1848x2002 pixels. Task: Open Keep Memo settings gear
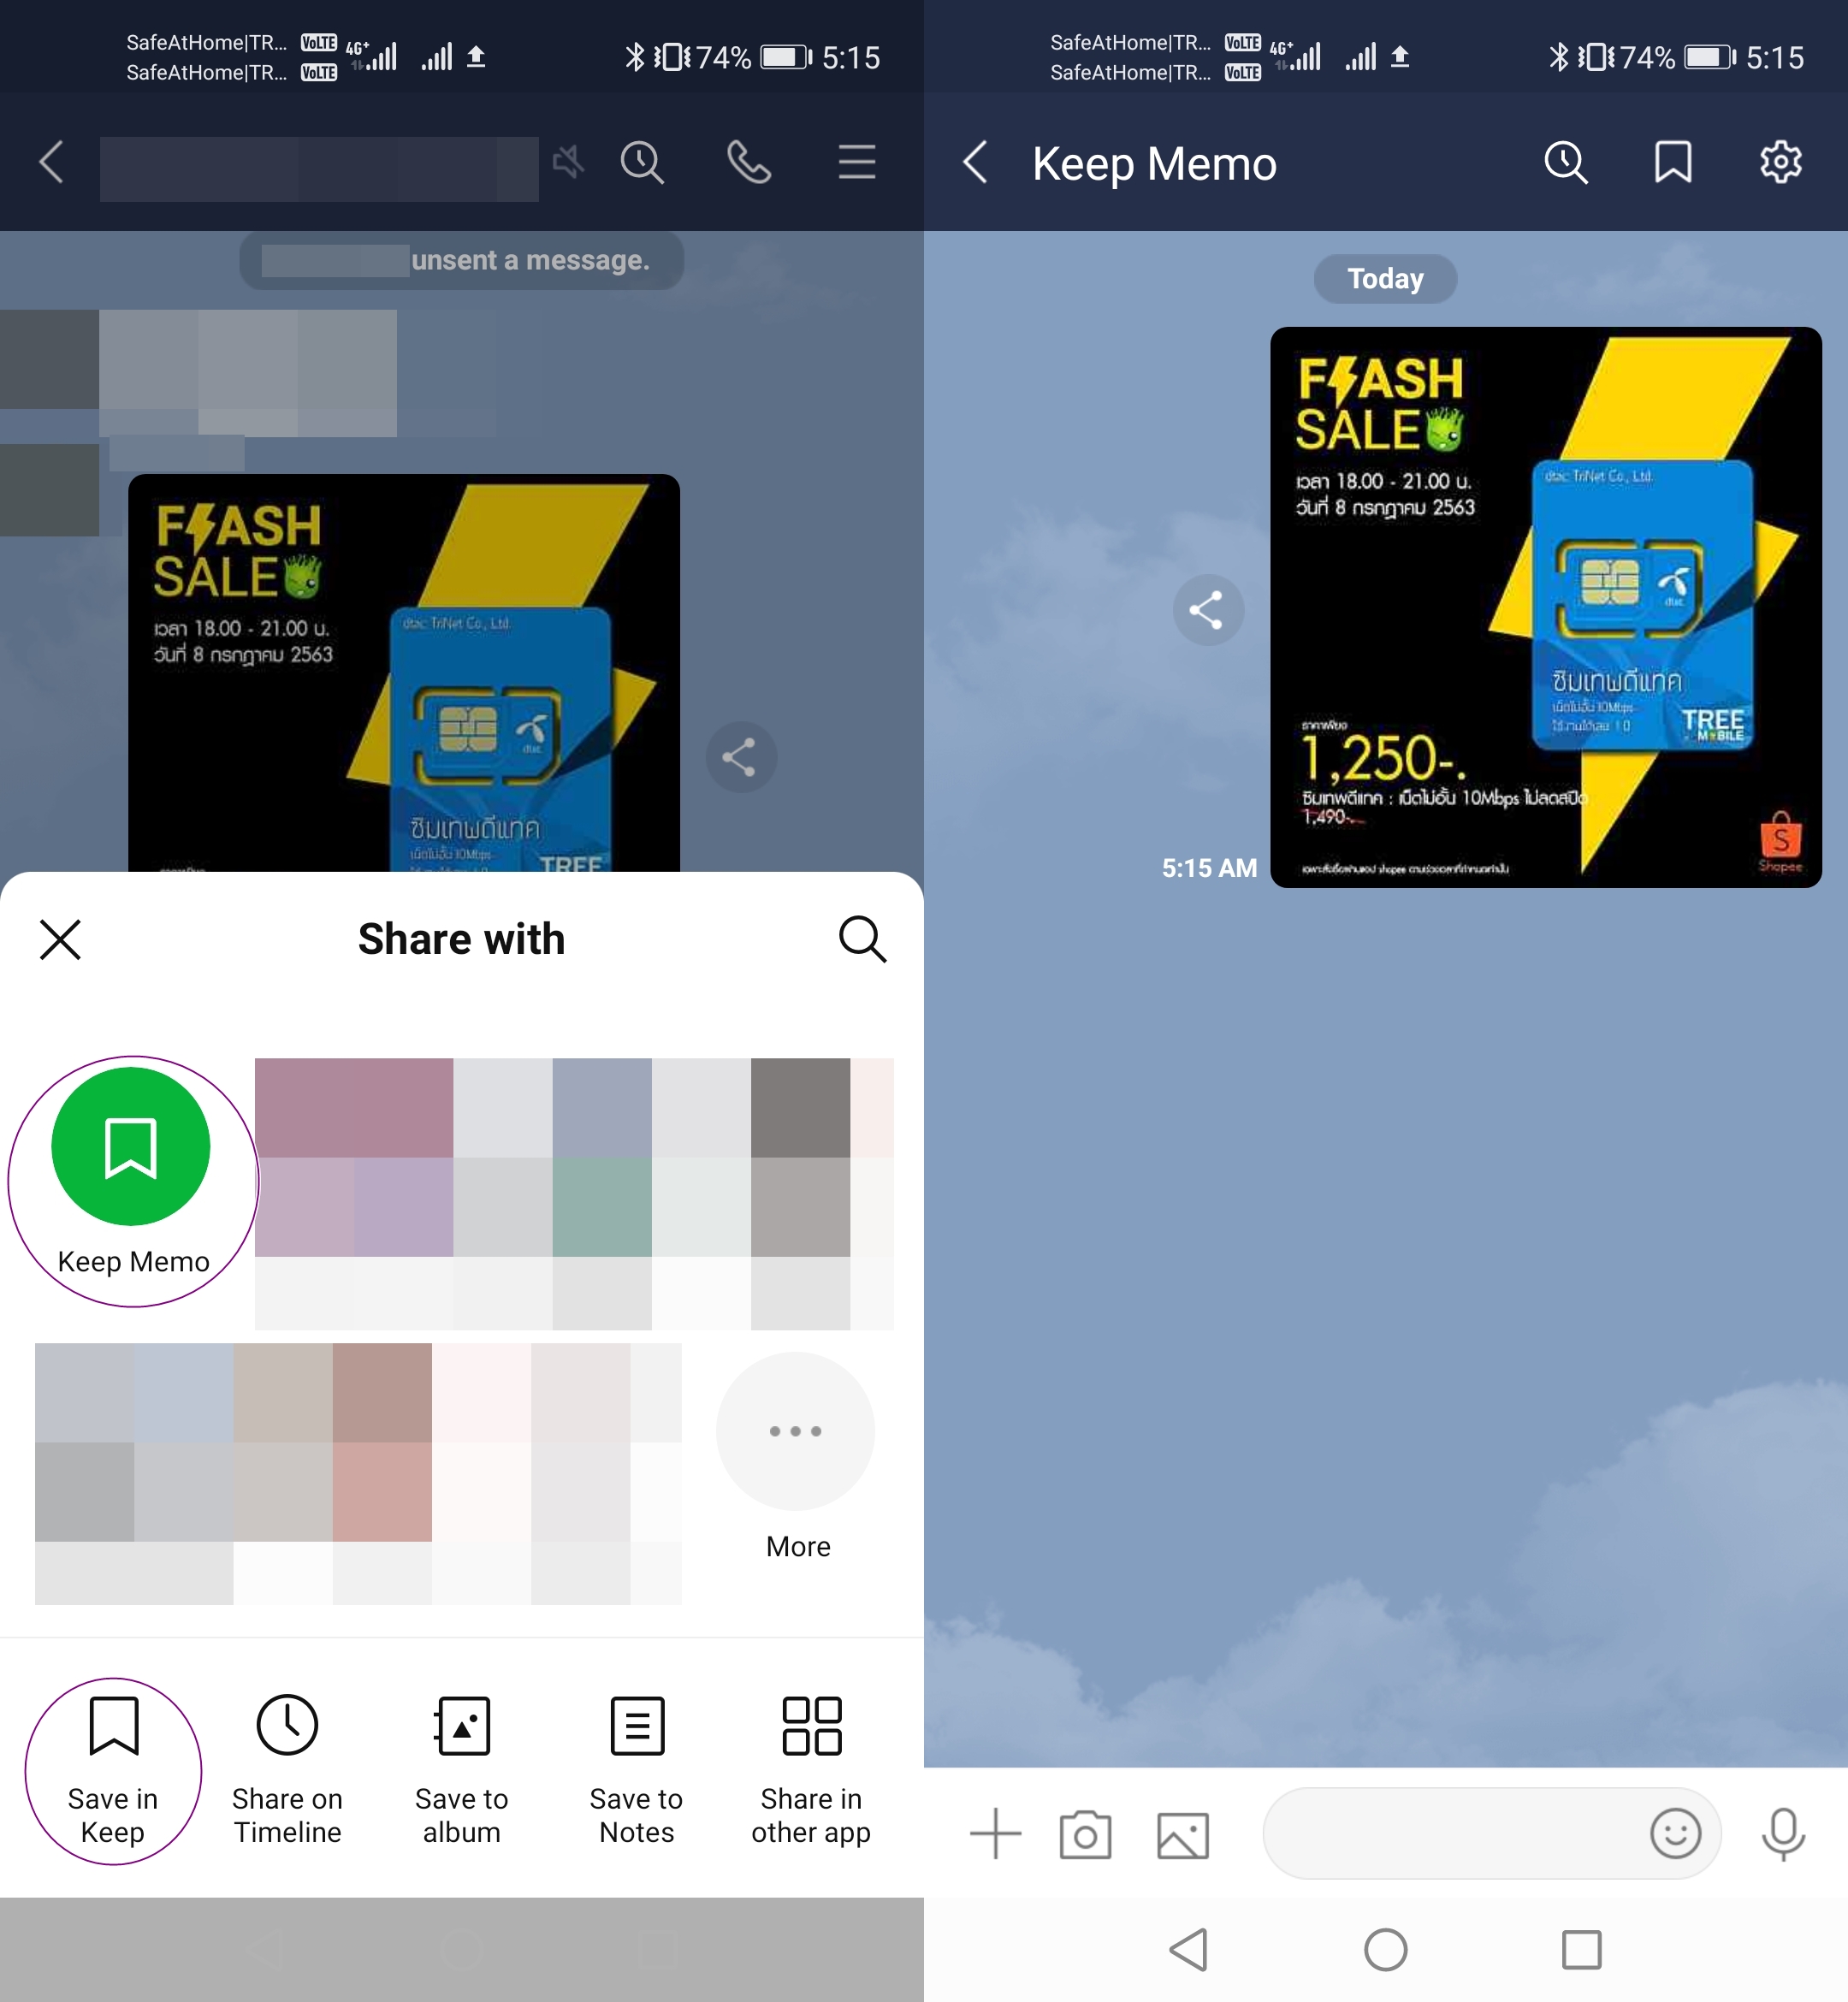pos(1781,162)
